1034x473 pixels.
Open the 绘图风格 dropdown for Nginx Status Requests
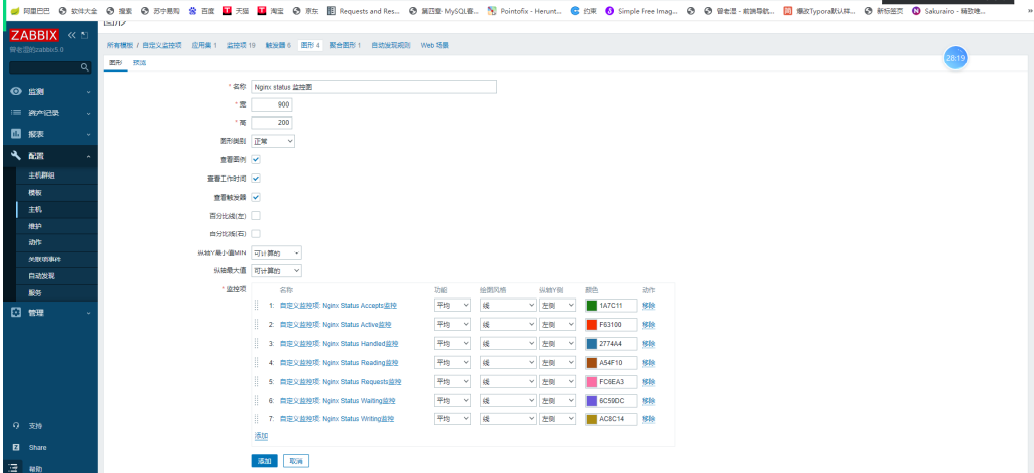(508, 381)
